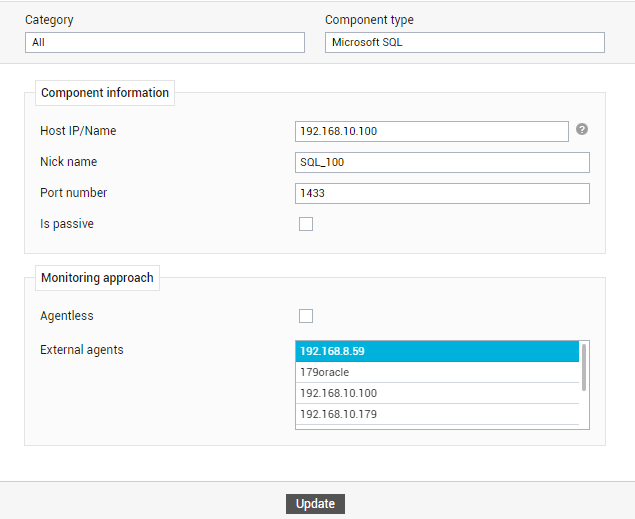Check the Is passive checkbox
Image resolution: width=635 pixels, height=519 pixels.
(x=306, y=224)
